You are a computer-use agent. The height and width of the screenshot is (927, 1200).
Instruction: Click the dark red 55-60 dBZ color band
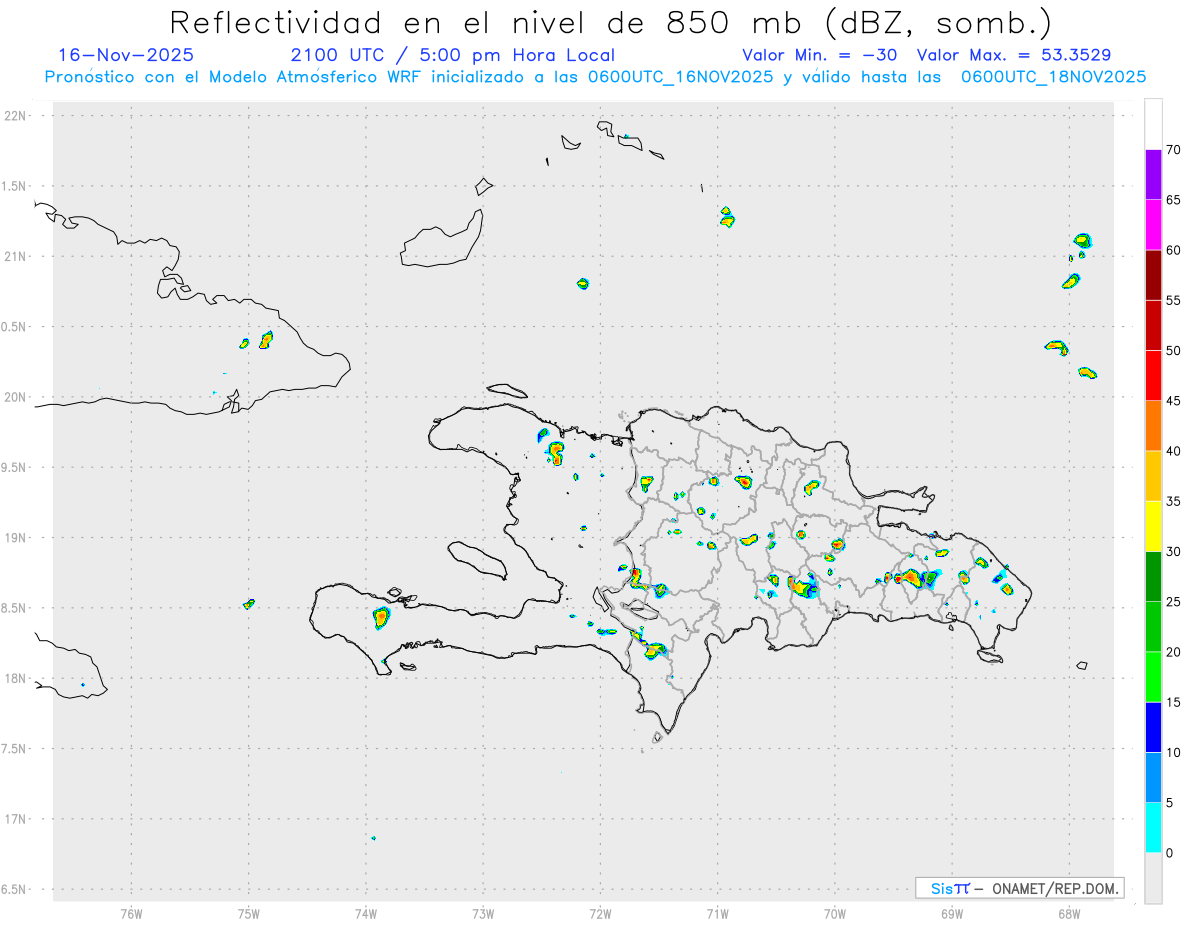tap(1153, 275)
